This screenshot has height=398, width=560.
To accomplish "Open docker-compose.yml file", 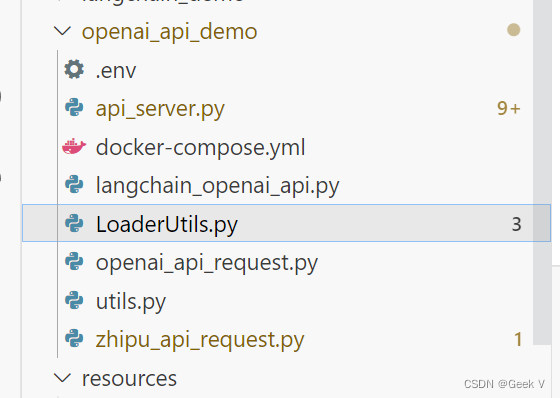I will 200,147.
